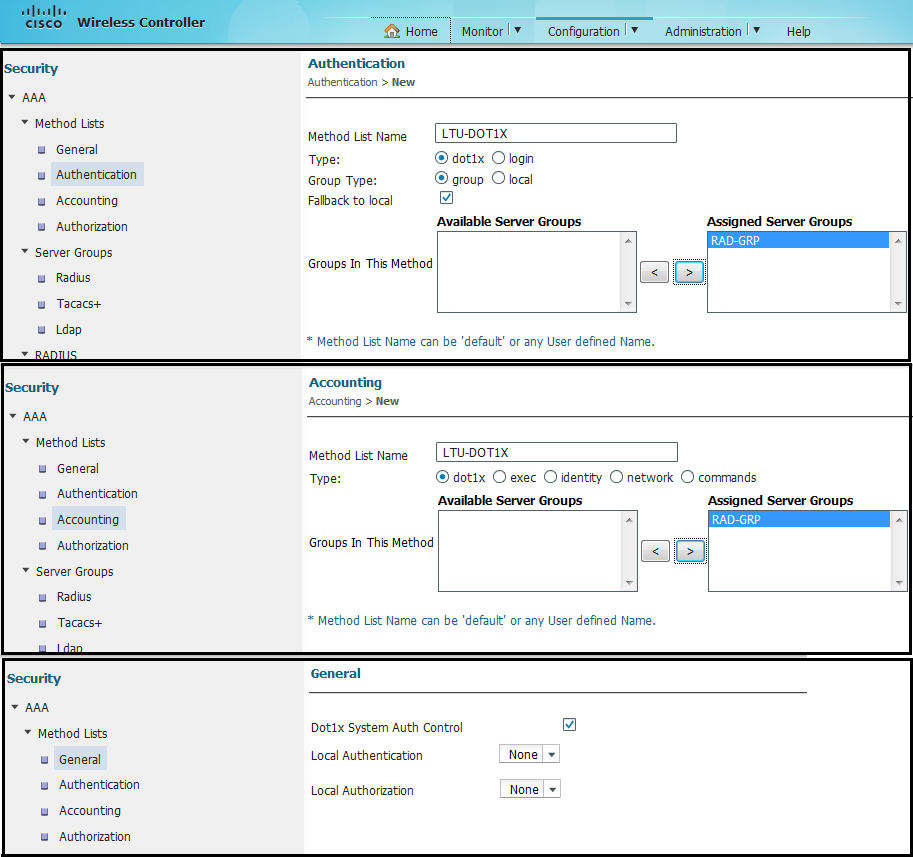Disable Dot1x System Auth Control checkbox
The image size is (913, 857).
(569, 725)
